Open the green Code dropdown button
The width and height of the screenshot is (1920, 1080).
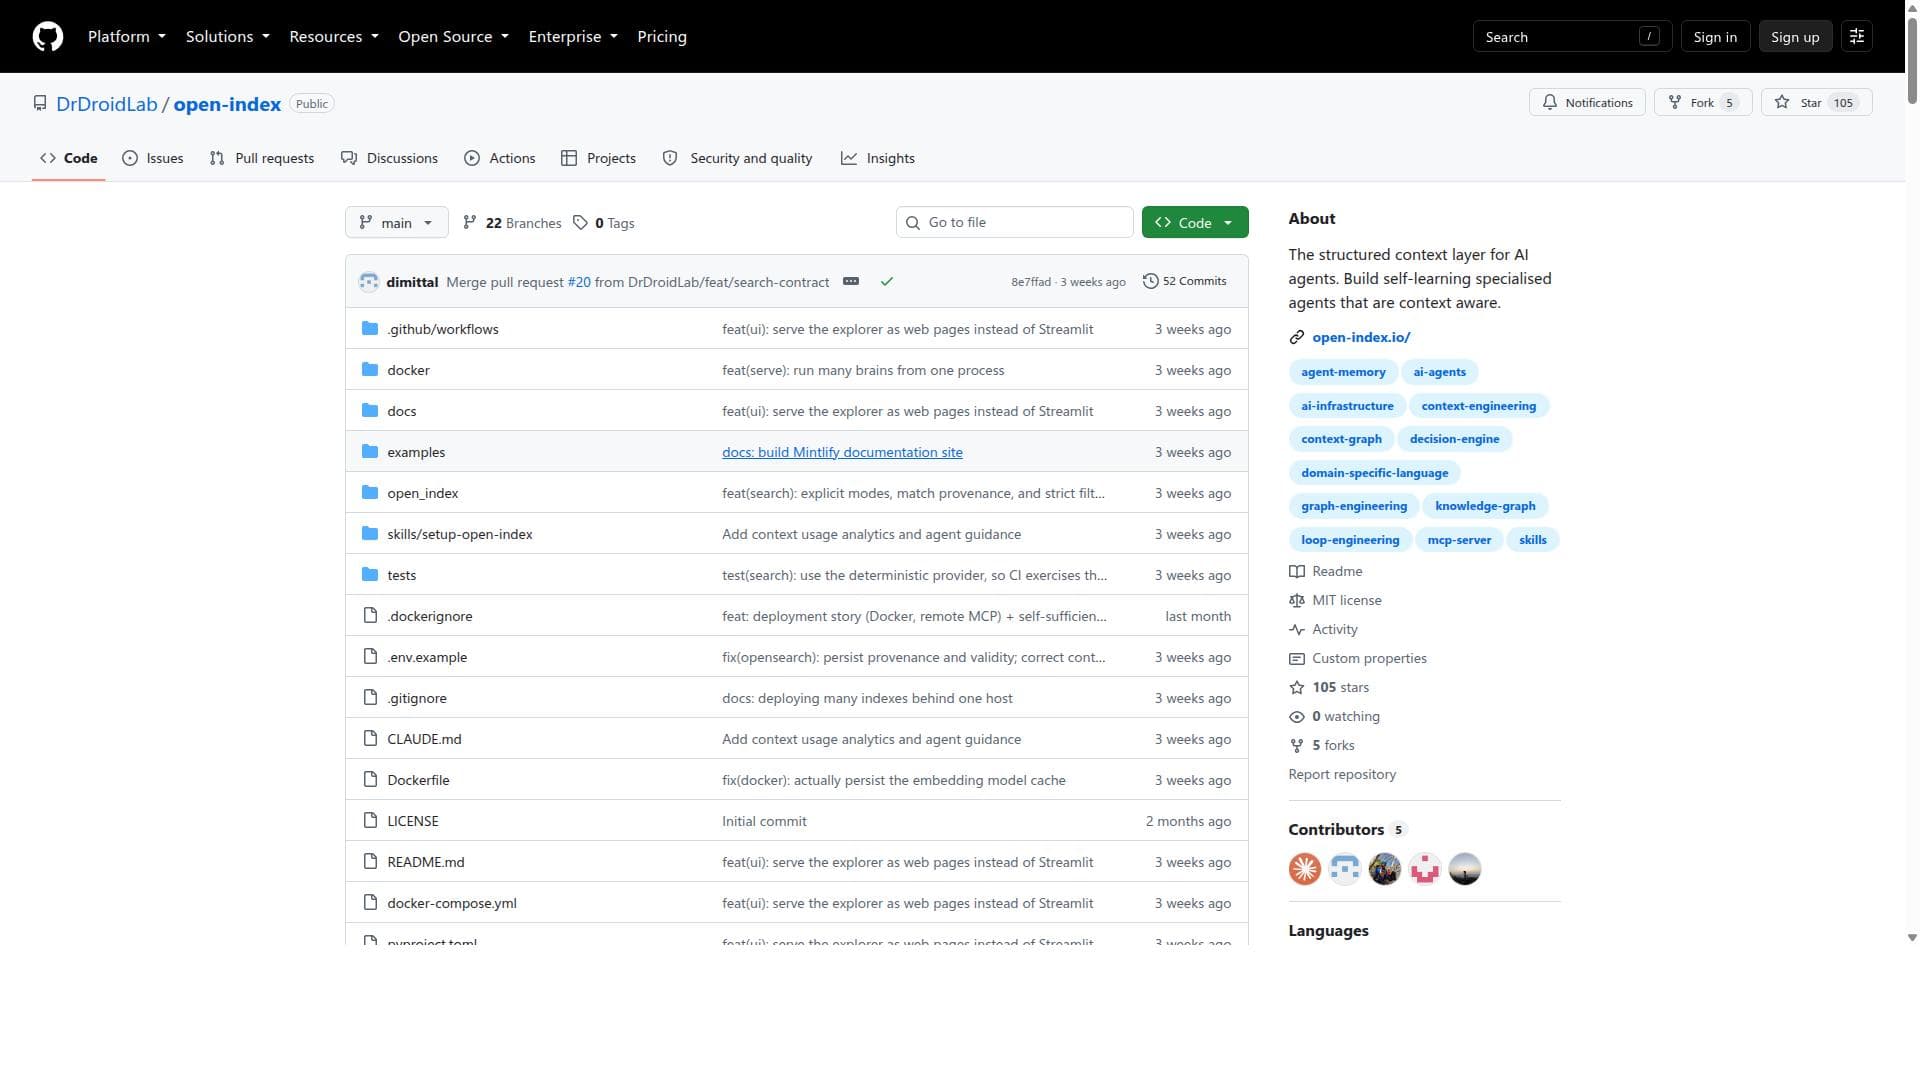coord(1195,223)
